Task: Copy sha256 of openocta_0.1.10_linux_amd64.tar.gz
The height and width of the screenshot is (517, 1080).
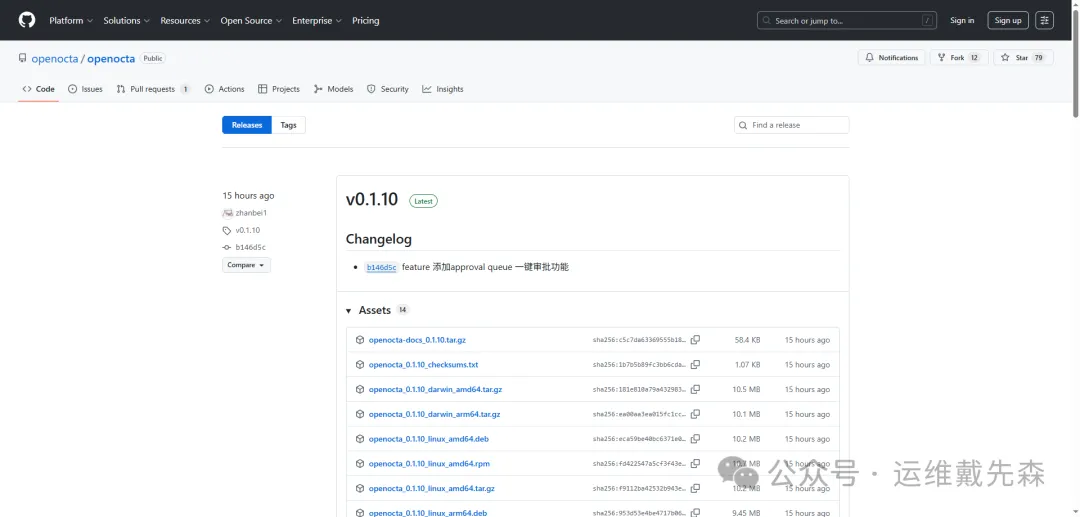Action: (x=696, y=489)
